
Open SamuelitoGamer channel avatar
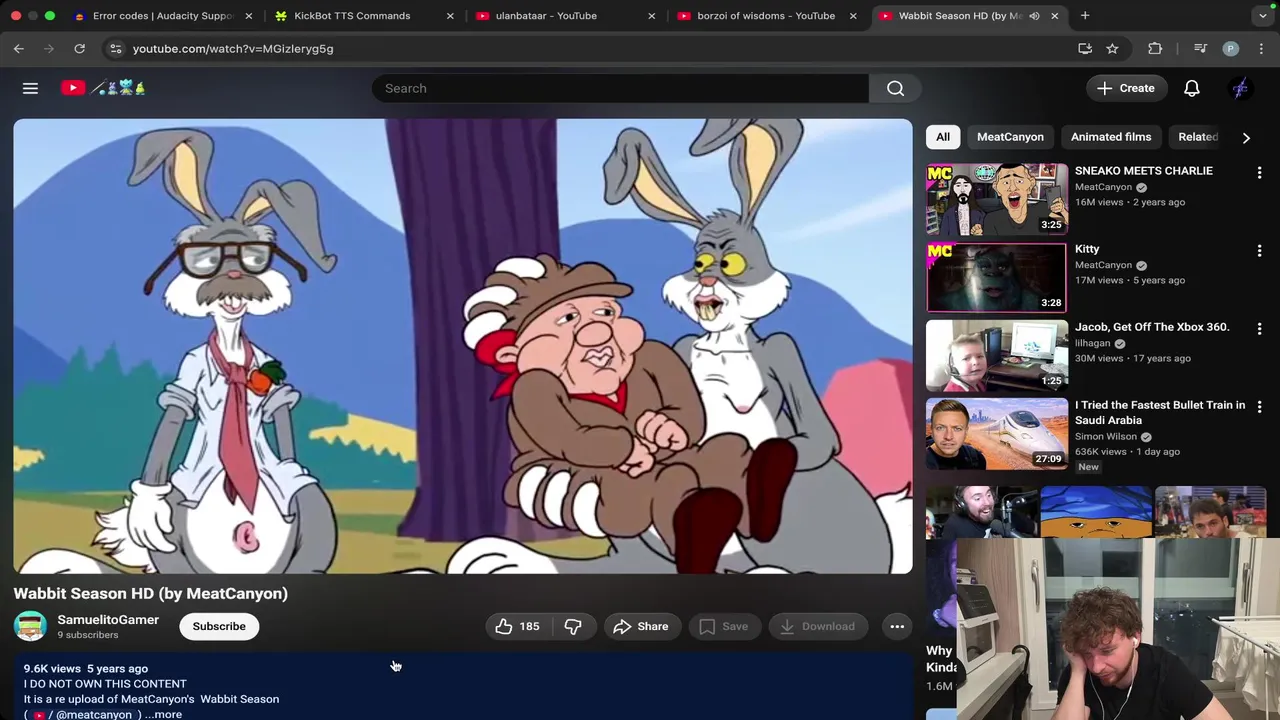pyautogui.click(x=30, y=626)
